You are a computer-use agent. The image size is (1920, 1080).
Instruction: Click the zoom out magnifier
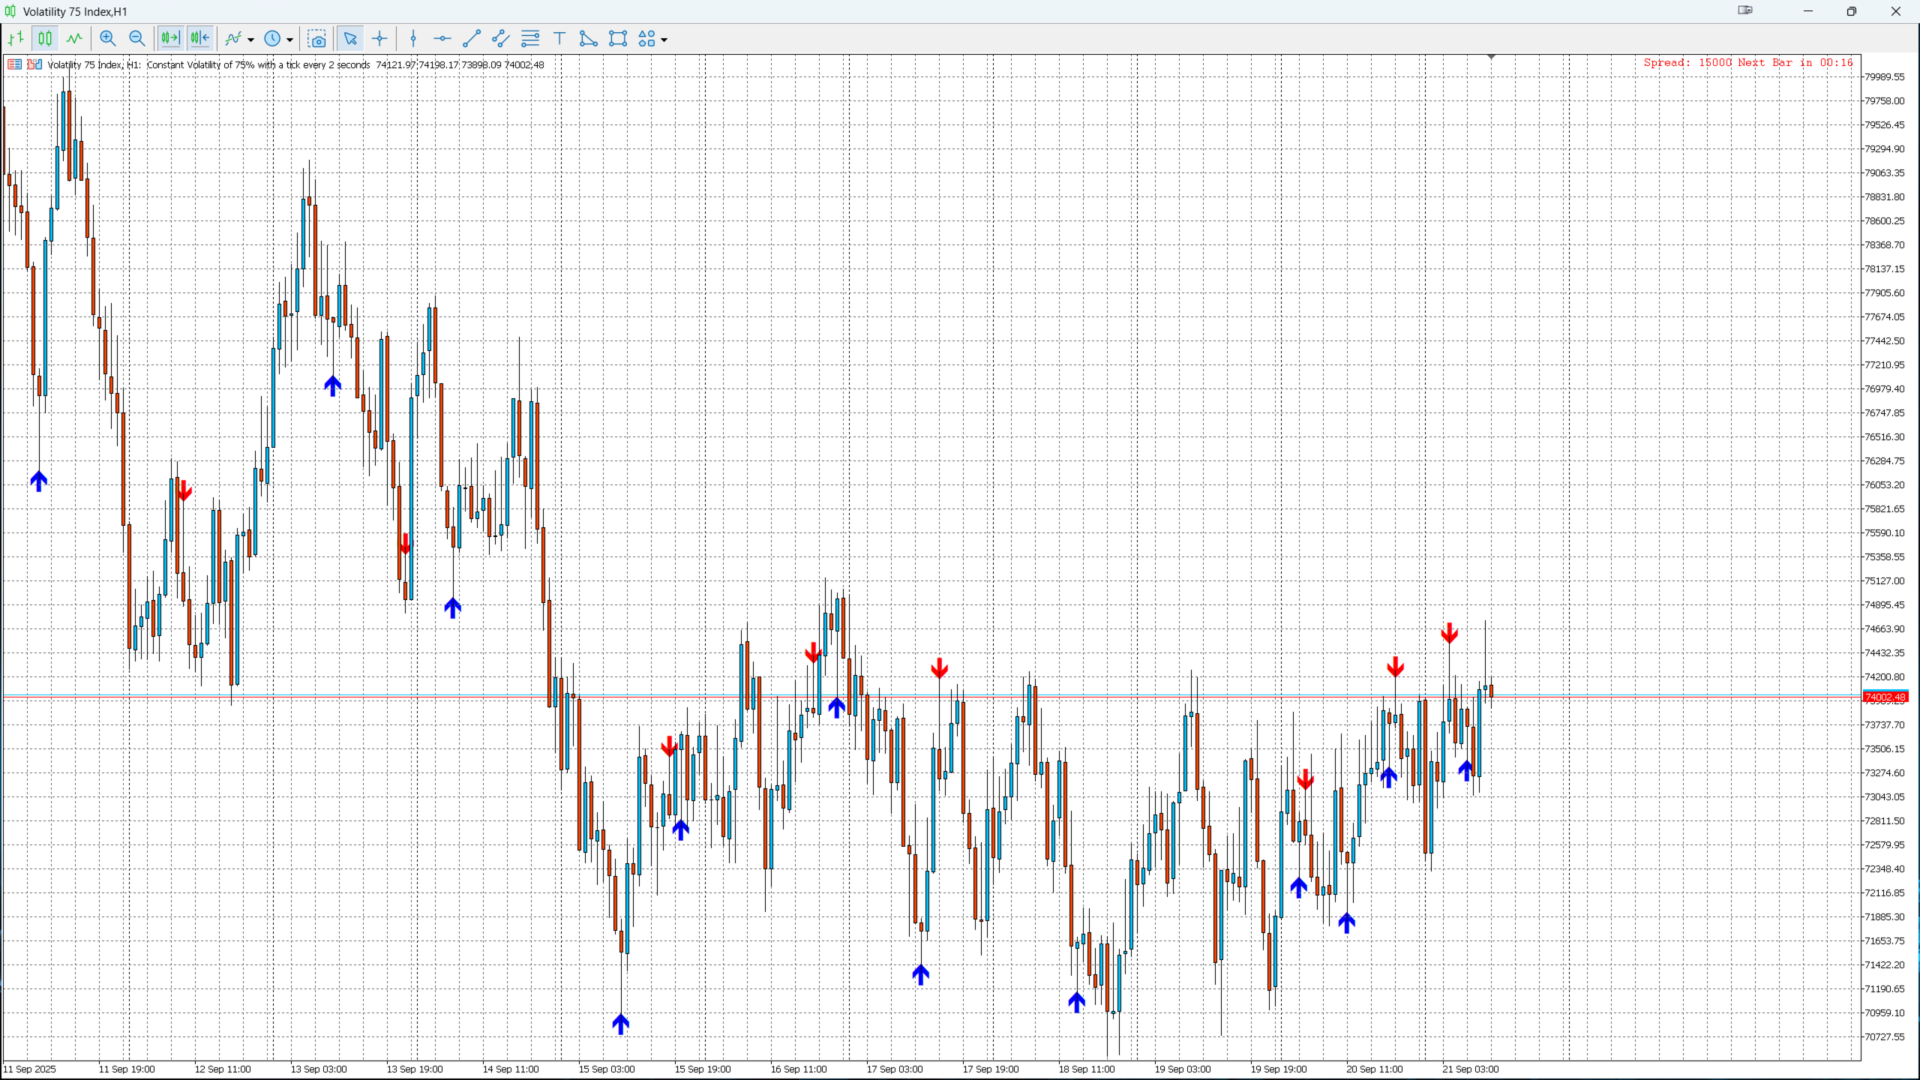[x=137, y=39]
